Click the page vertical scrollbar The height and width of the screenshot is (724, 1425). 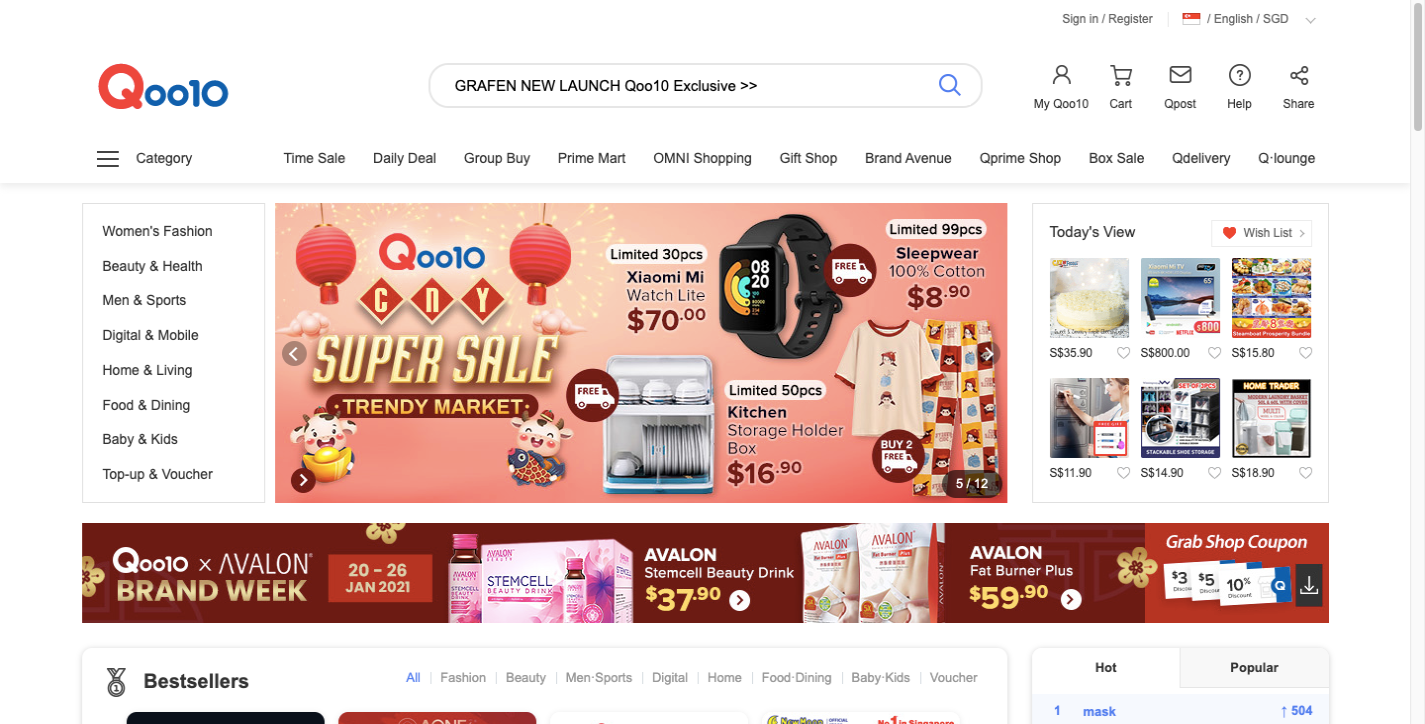pyautogui.click(x=1417, y=362)
